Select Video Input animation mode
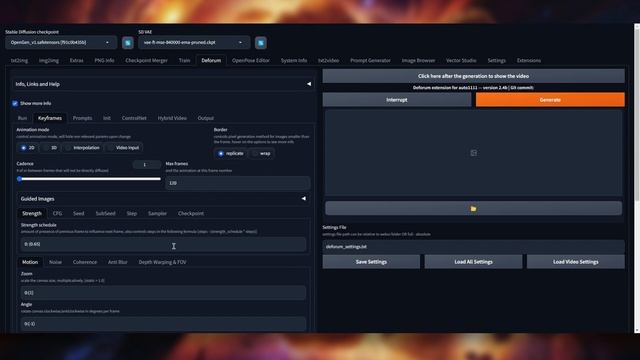The width and height of the screenshot is (640, 360). pyautogui.click(x=124, y=148)
